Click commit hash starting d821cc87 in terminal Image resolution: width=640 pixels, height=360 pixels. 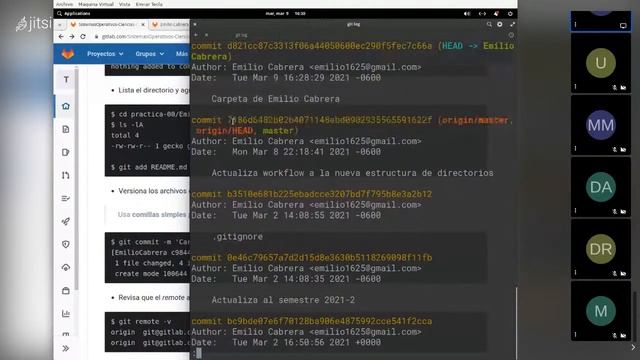pyautogui.click(x=329, y=46)
